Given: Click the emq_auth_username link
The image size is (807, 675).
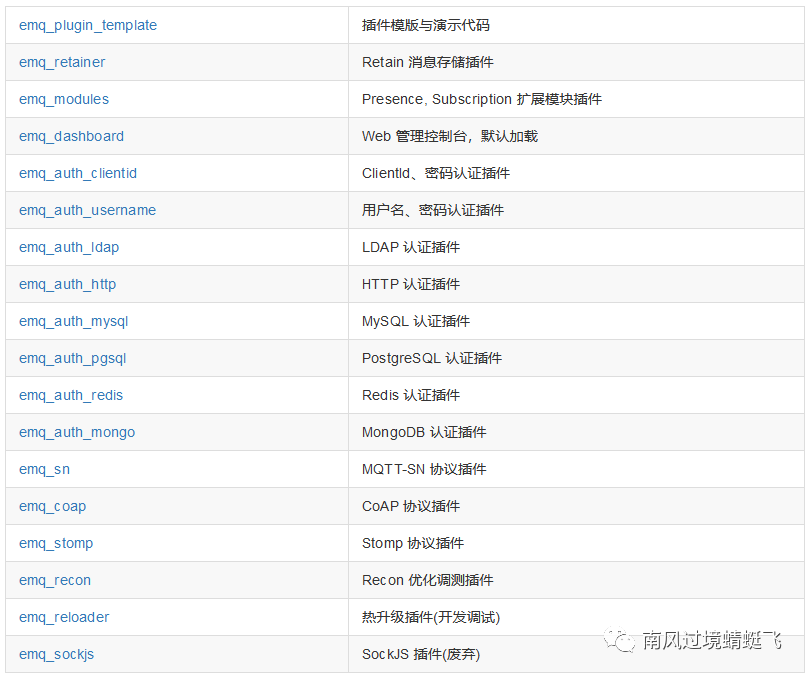Looking at the screenshot, I should click(87, 210).
